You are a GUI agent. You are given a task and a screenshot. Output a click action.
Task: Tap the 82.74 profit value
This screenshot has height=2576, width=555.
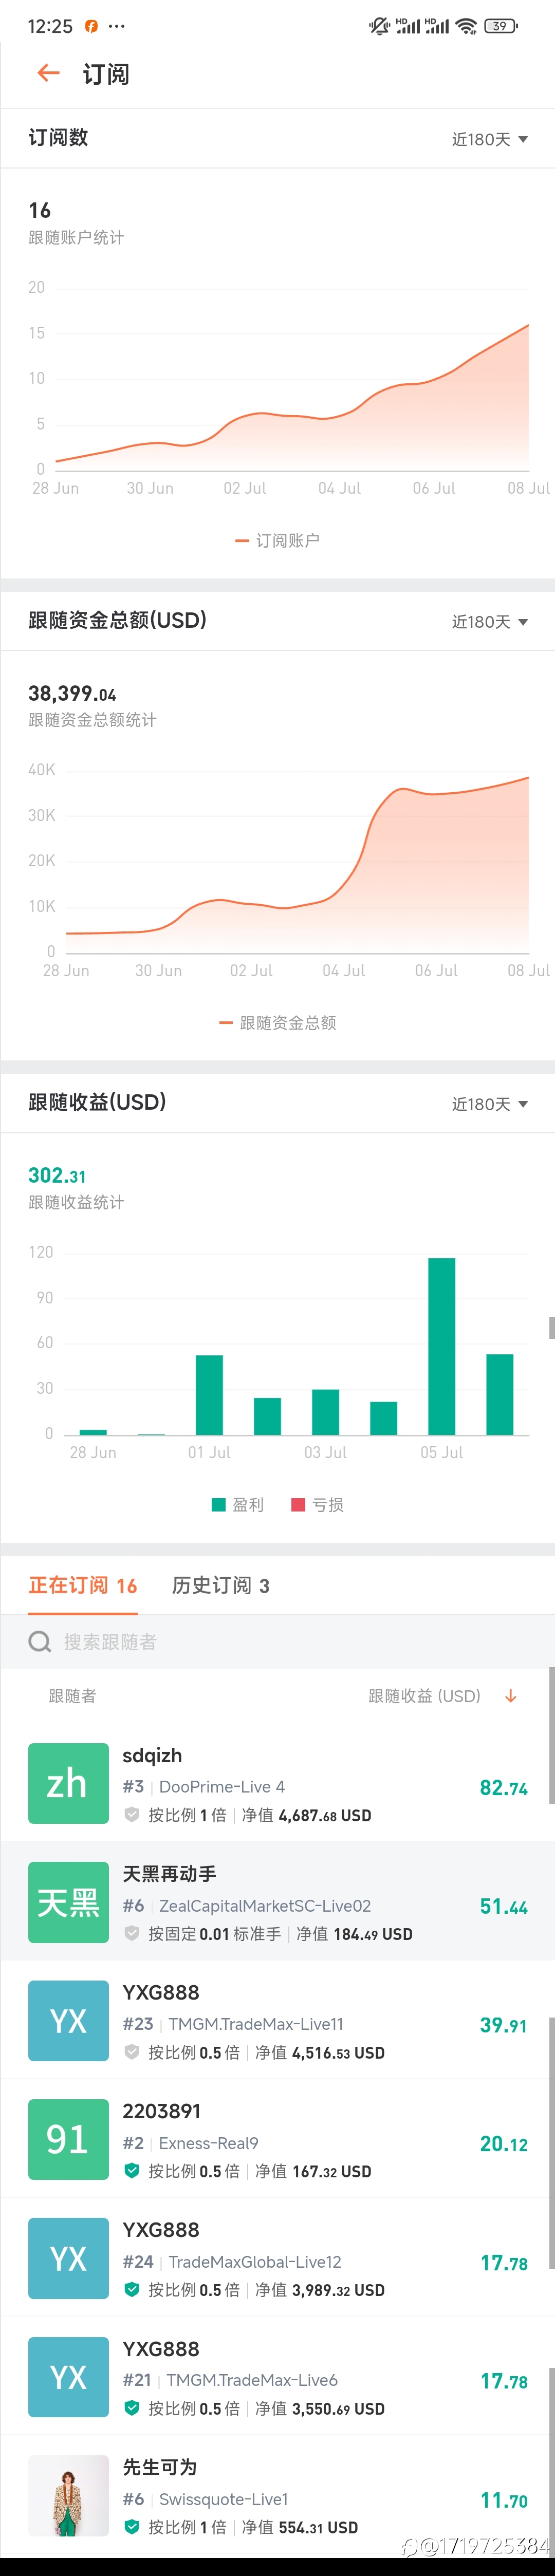click(503, 1788)
